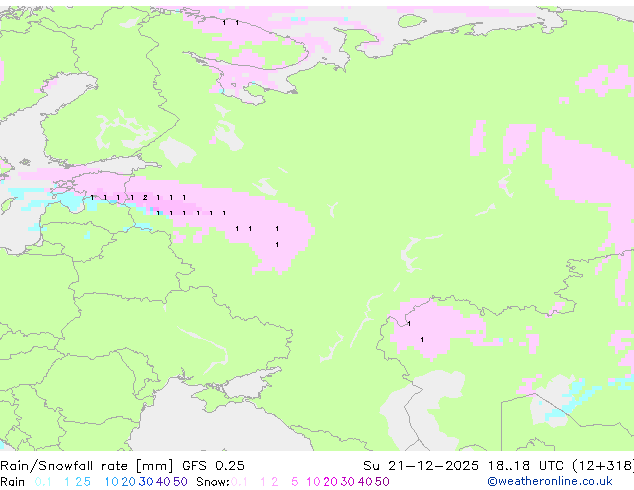The width and height of the screenshot is (634, 490).
Task: Pick the Snow legend 30 color value
Action: click(x=348, y=482)
